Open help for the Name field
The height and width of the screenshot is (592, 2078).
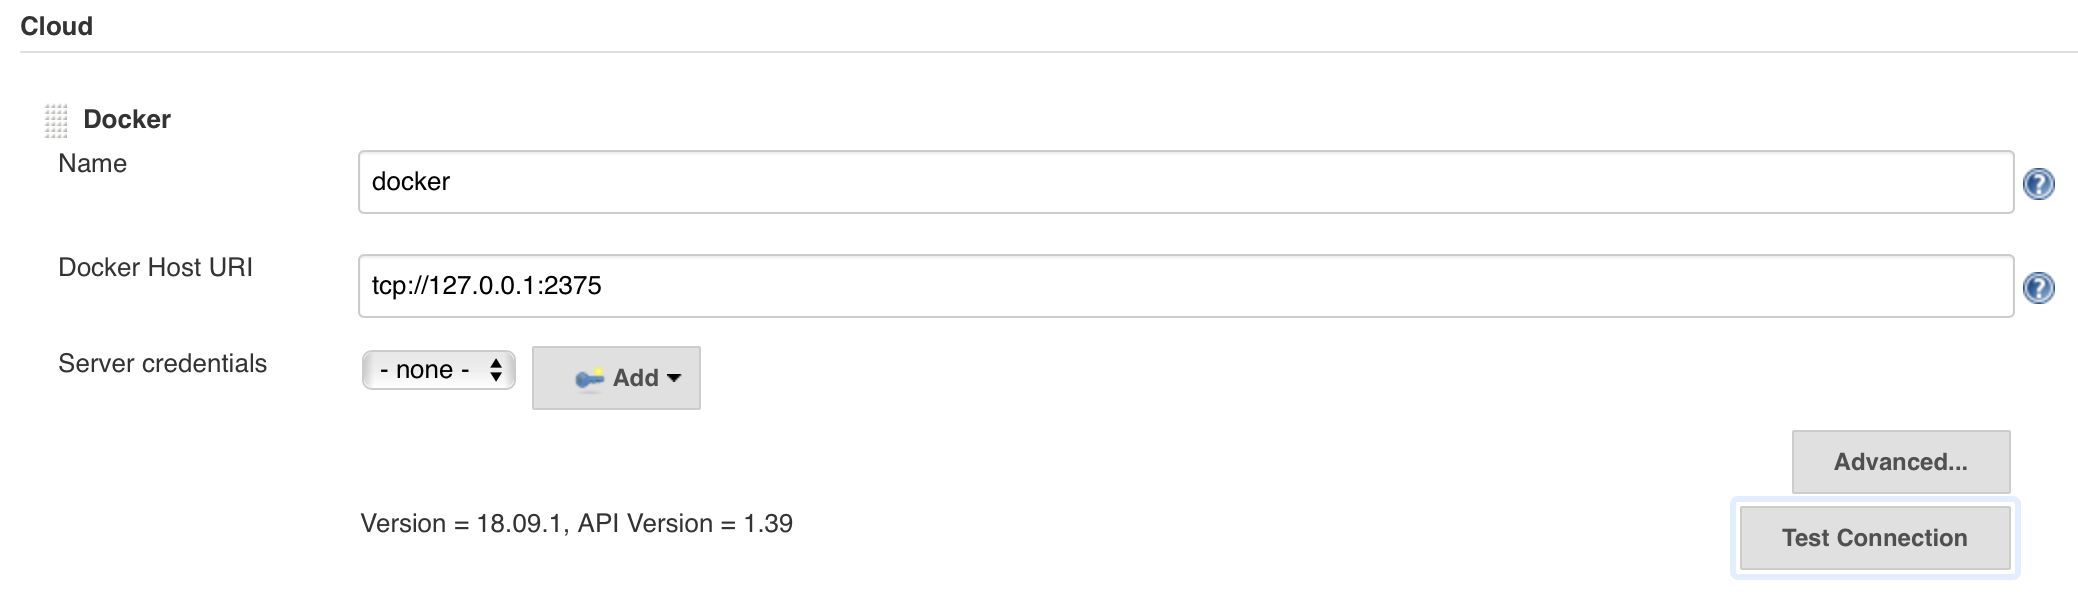coord(2038,184)
